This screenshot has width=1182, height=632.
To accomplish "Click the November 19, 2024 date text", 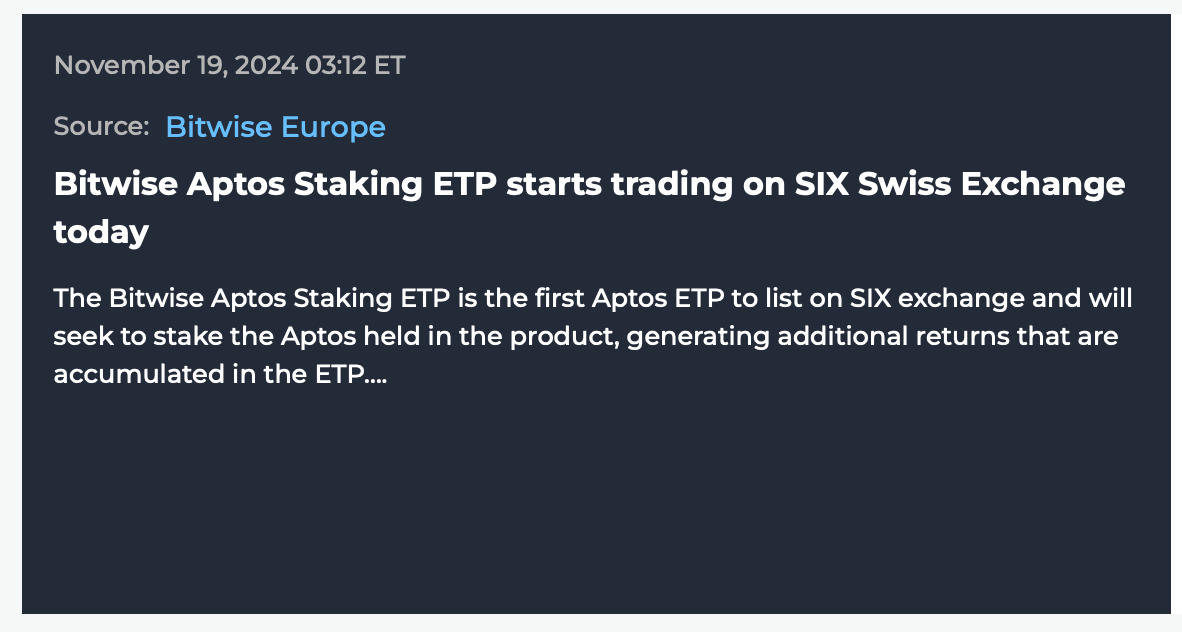I will [176, 65].
